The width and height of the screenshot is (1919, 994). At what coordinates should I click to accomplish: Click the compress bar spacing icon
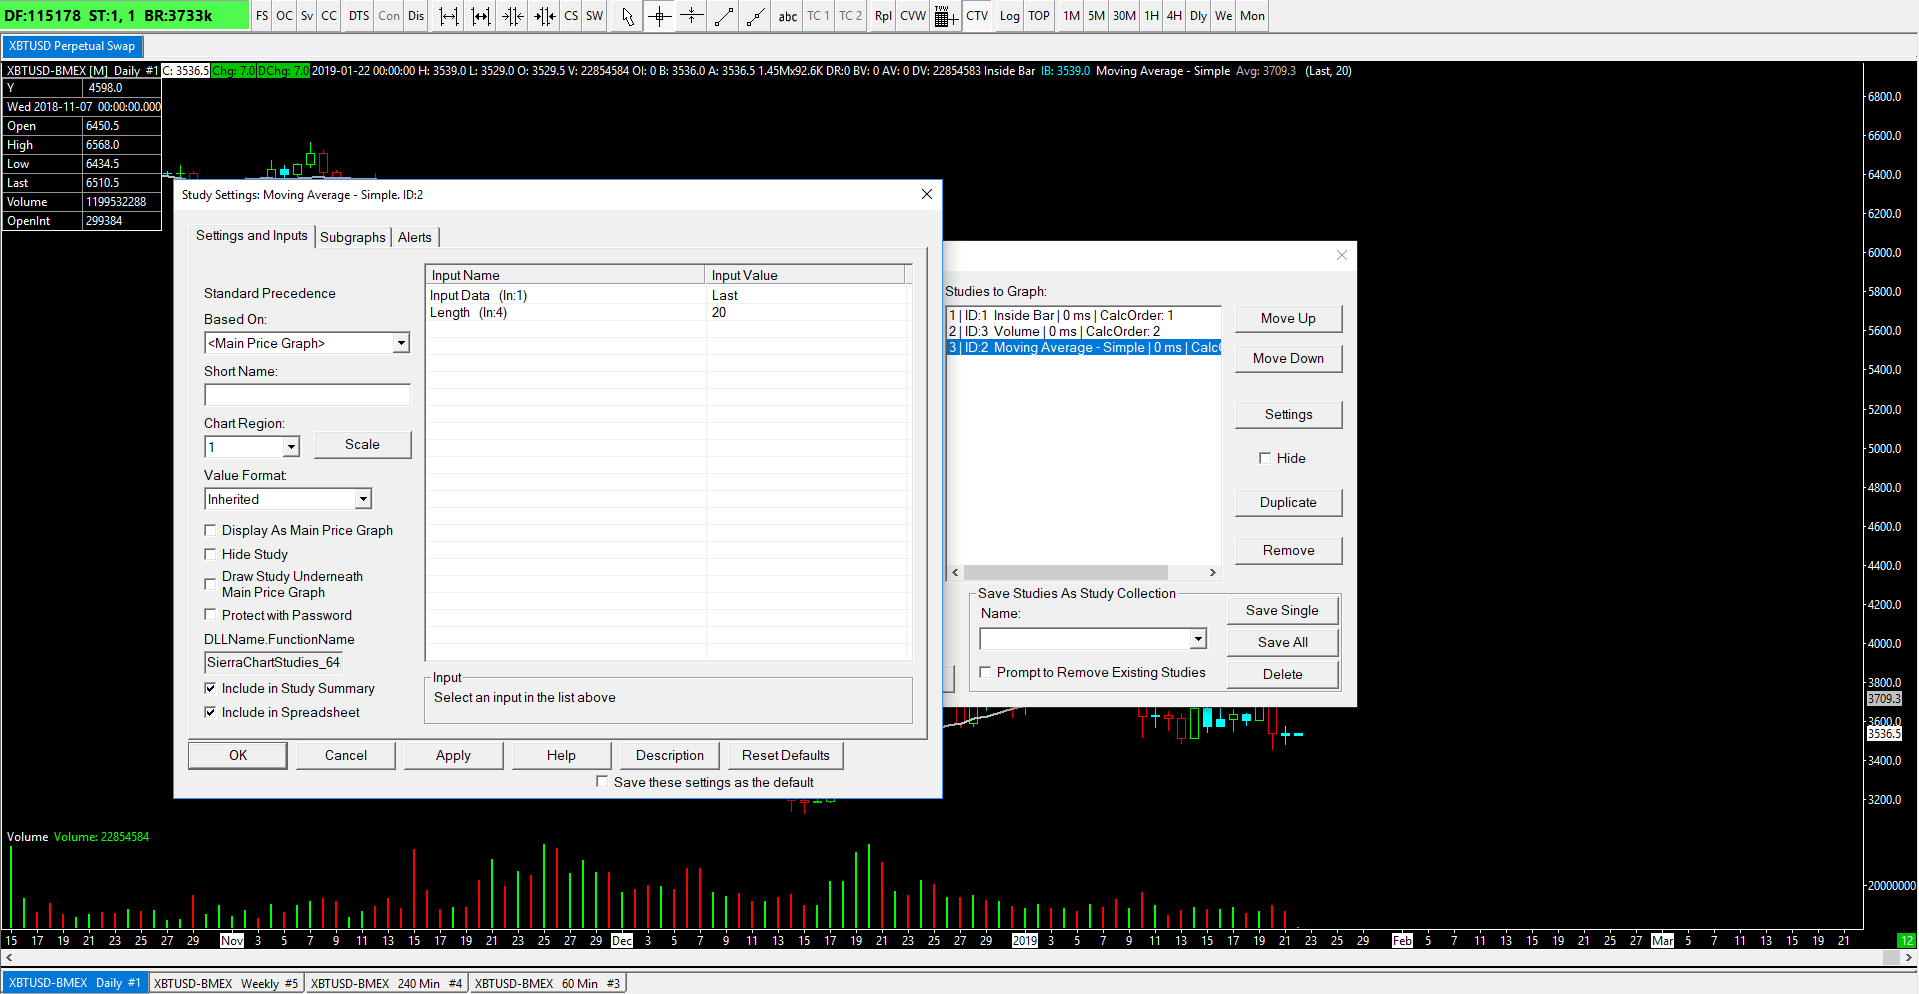point(513,16)
